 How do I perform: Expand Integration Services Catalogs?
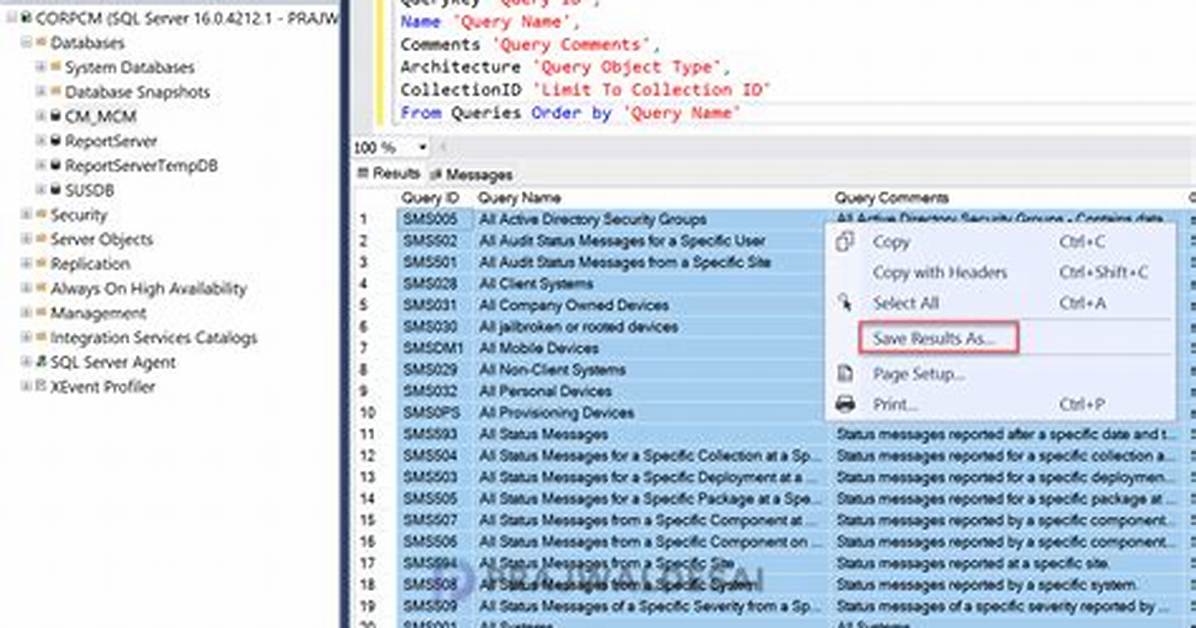[26, 337]
